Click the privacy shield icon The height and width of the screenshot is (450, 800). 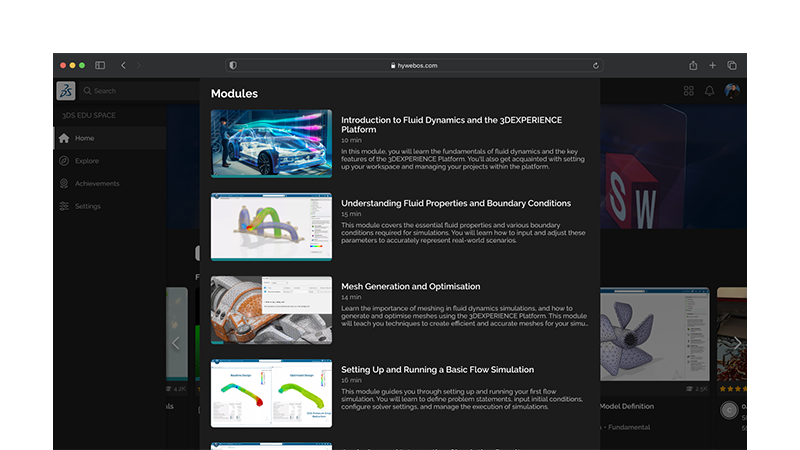(x=233, y=65)
